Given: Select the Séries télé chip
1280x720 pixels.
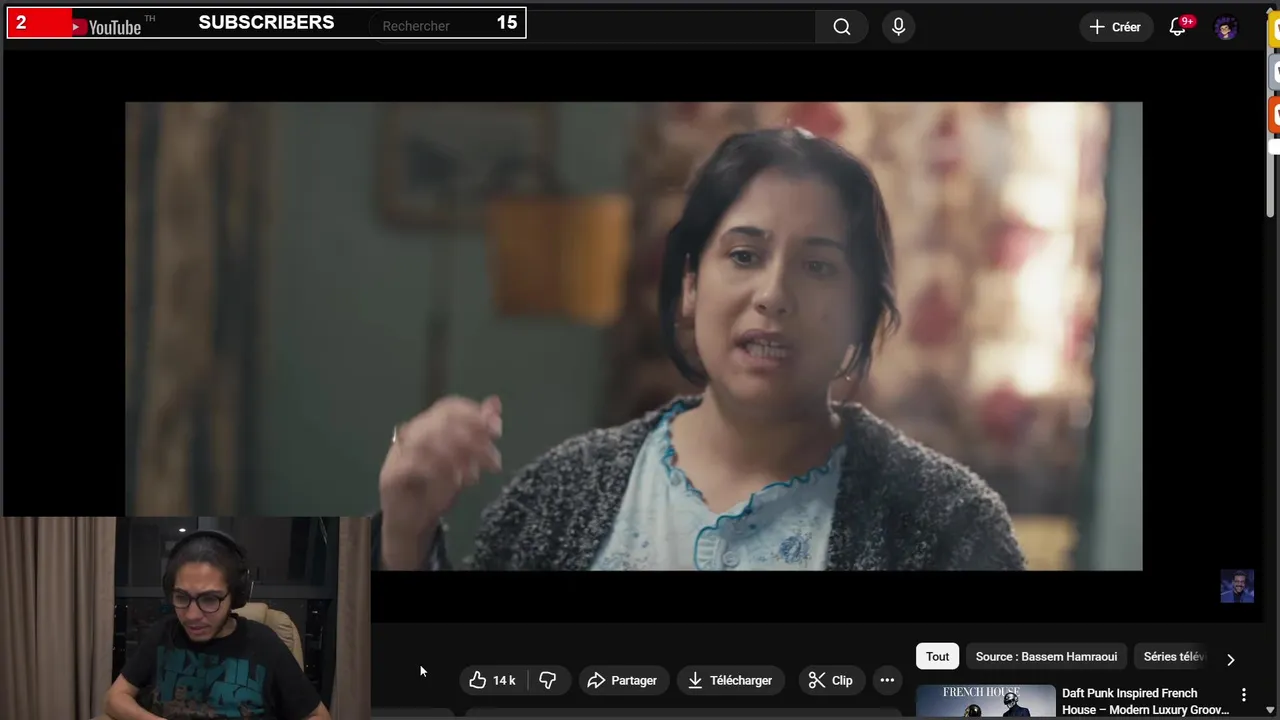Looking at the screenshot, I should [1174, 657].
